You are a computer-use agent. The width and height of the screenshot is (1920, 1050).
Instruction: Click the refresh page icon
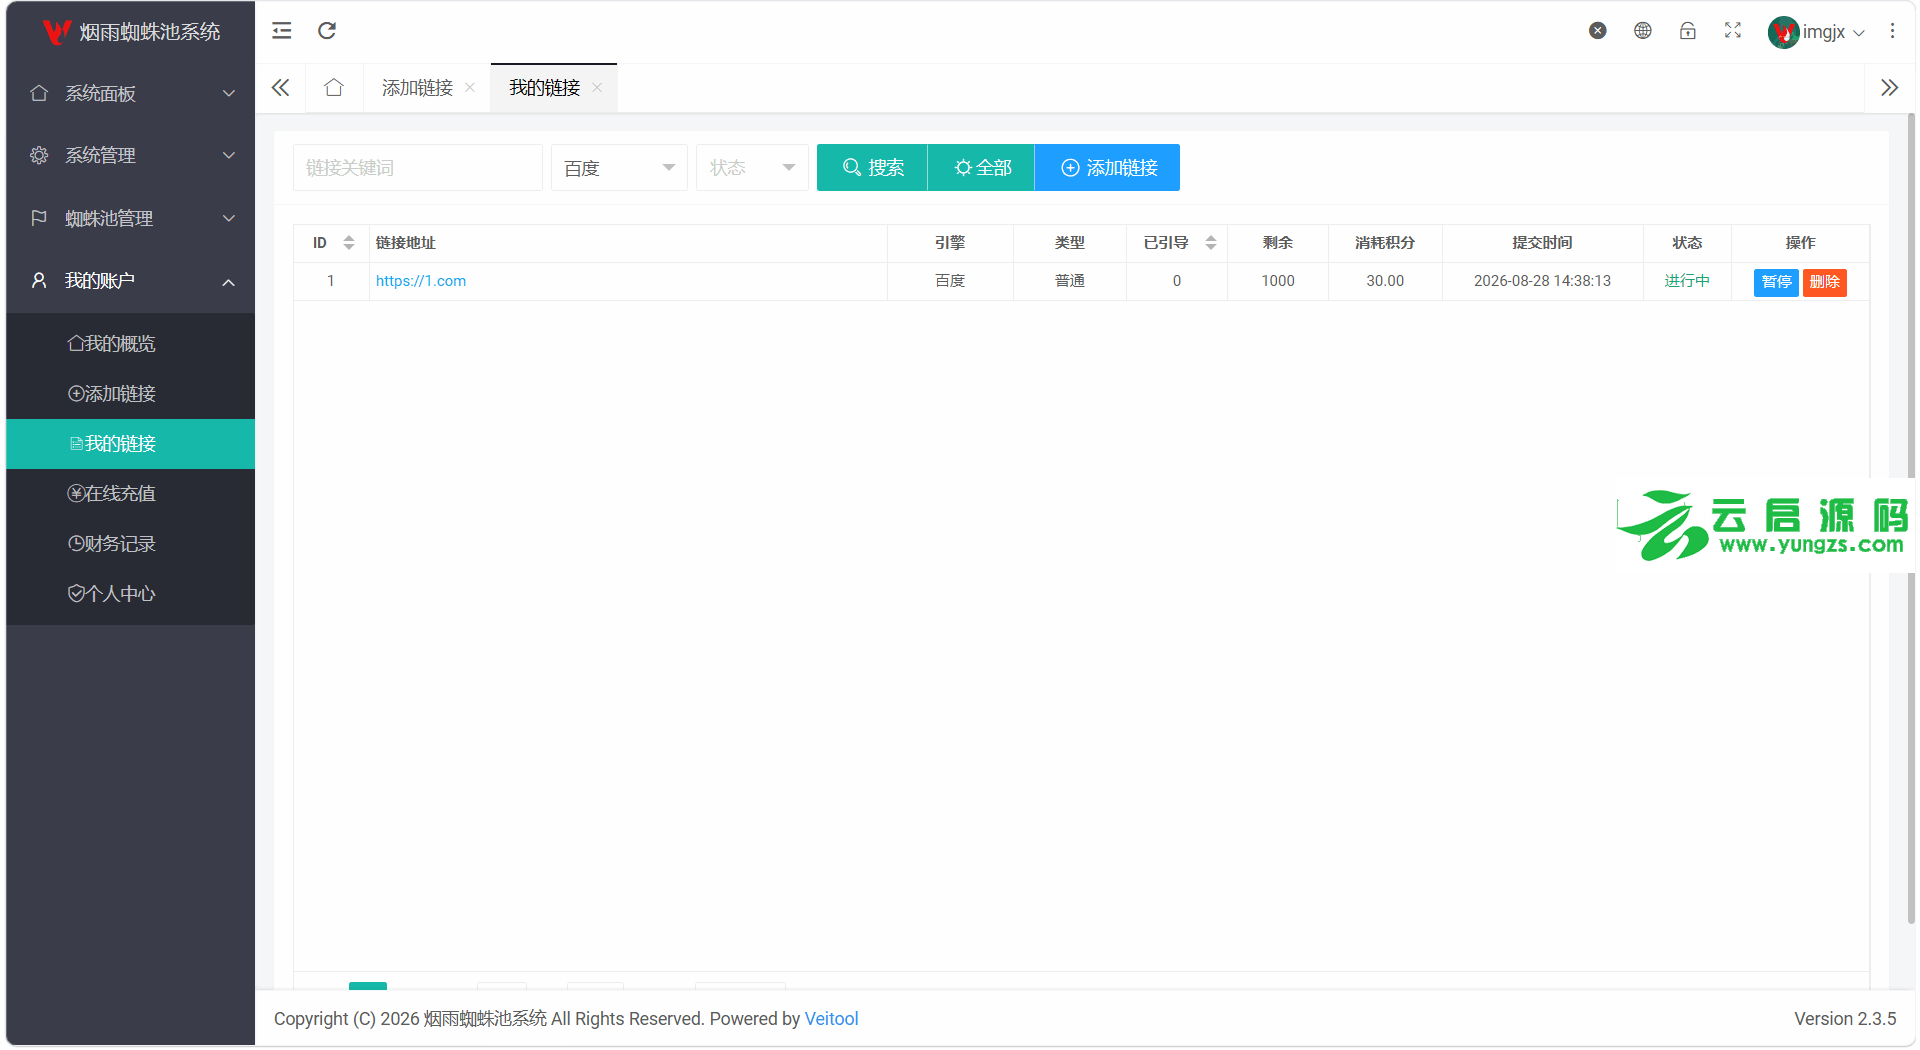[x=327, y=31]
